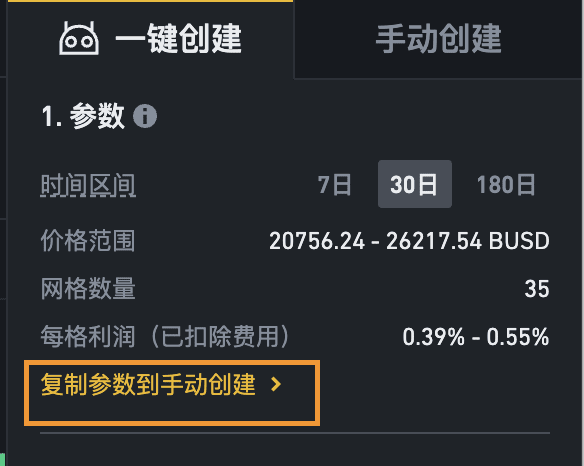584x466 pixels.
Task: Select the 180日 time range option
Action: [506, 184]
